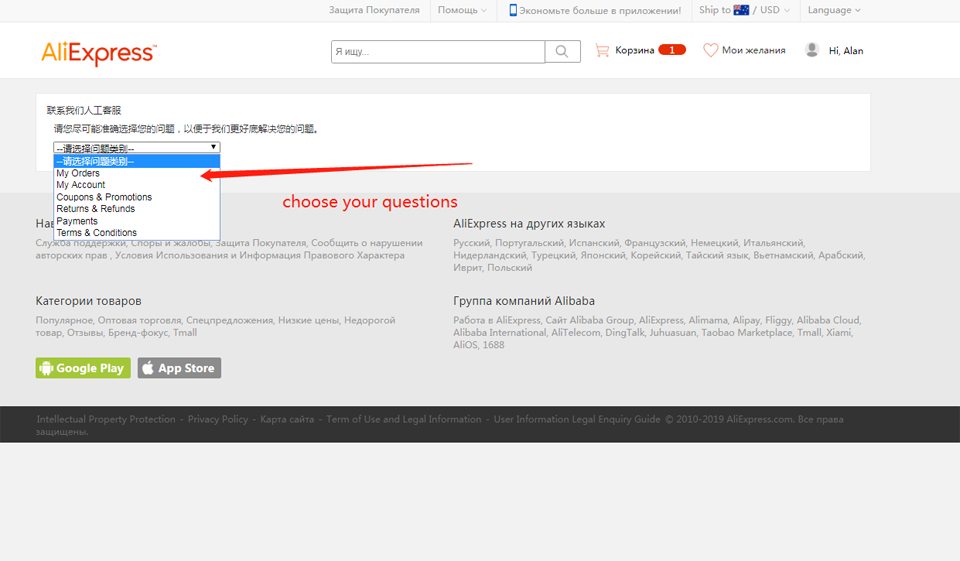Screen dimensions: 960x561
Task: Open Информация Правового Характера link
Action: [x=321, y=255]
